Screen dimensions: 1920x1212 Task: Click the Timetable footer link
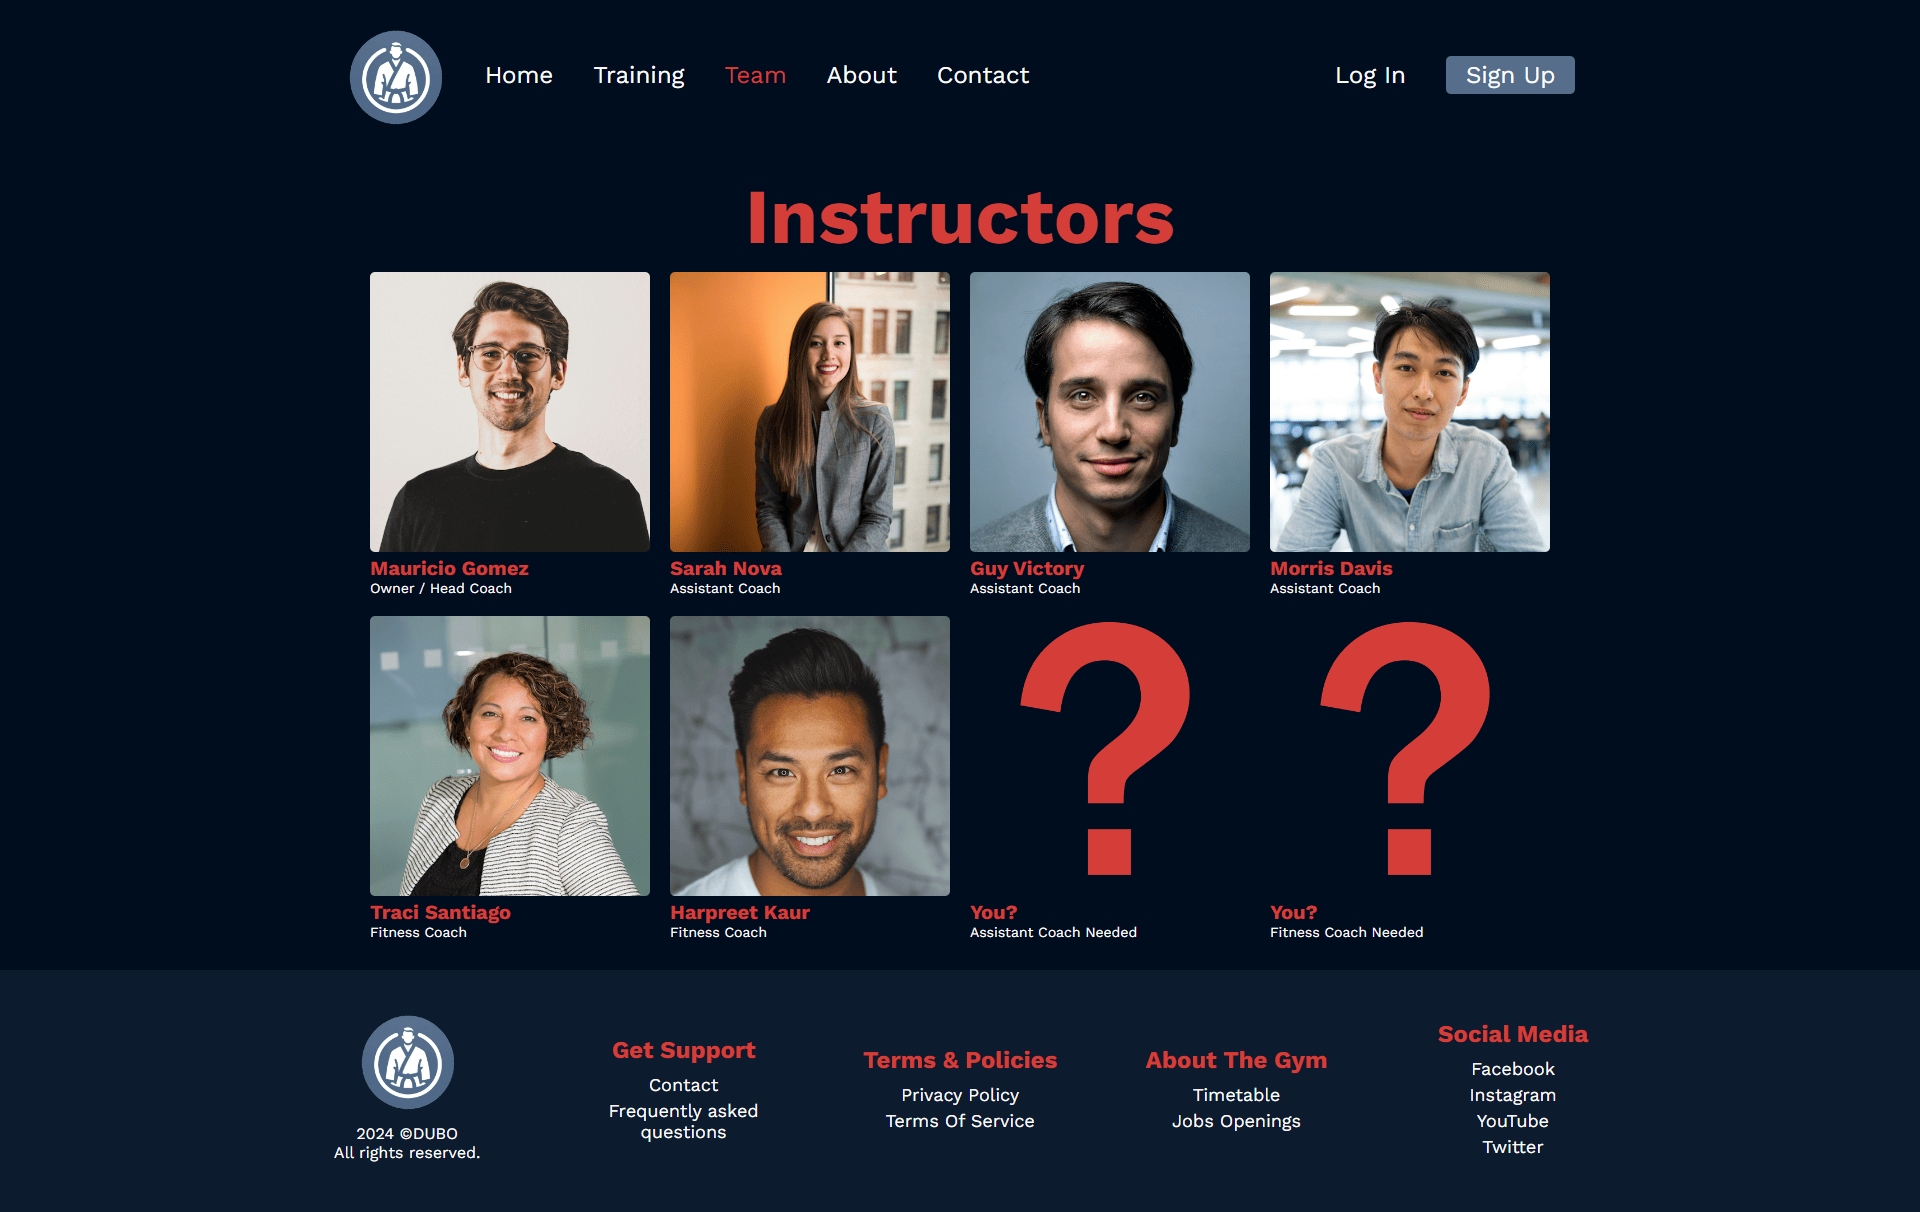(x=1236, y=1095)
